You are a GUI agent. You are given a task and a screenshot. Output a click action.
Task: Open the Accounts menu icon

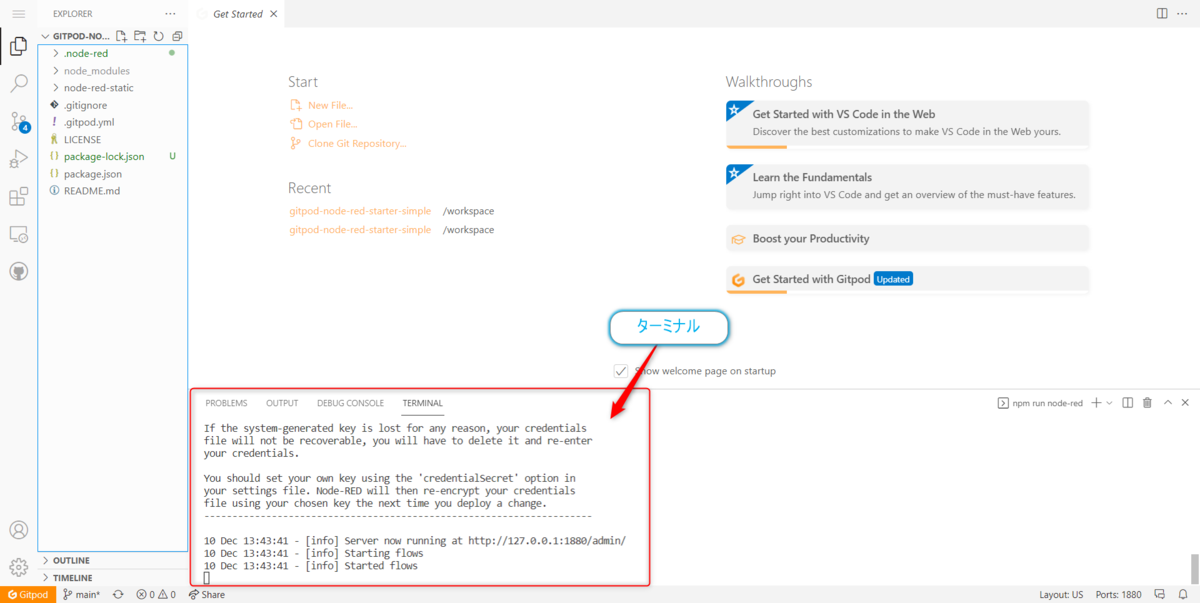point(18,530)
